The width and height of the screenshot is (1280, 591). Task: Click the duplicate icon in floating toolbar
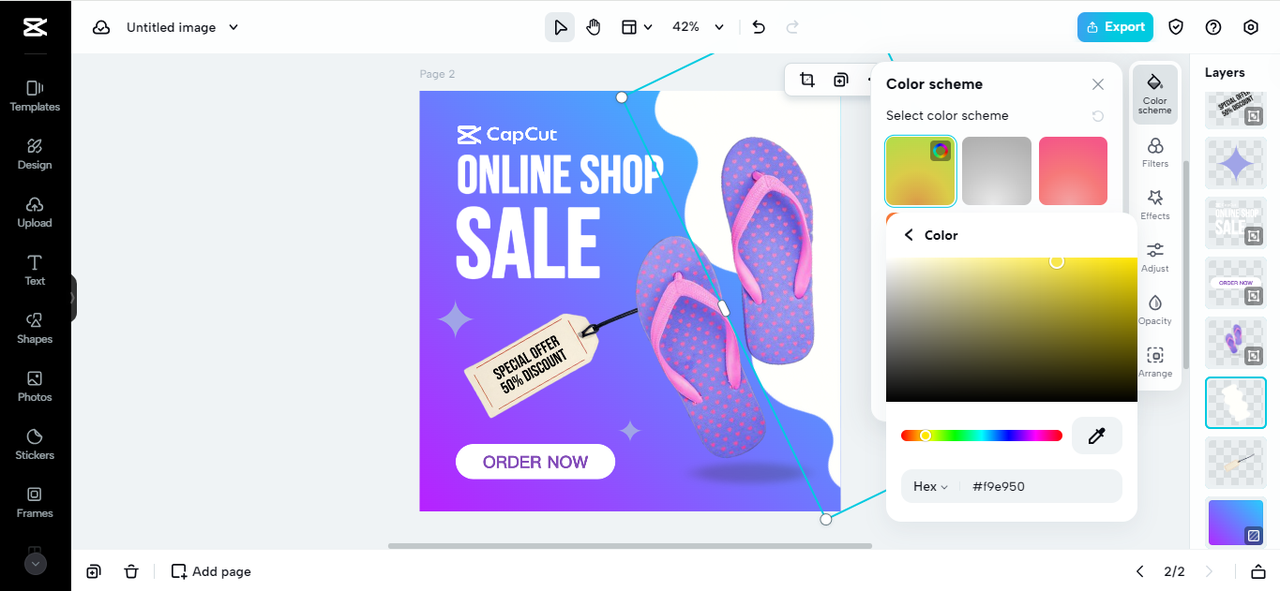841,80
